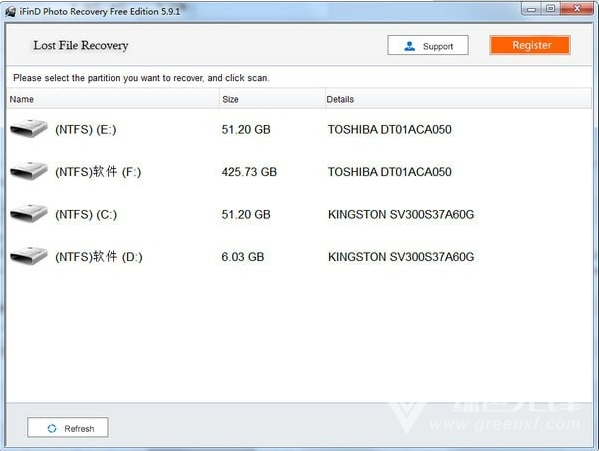Click the app icon in title bar
599x451 pixels.
coord(11,11)
